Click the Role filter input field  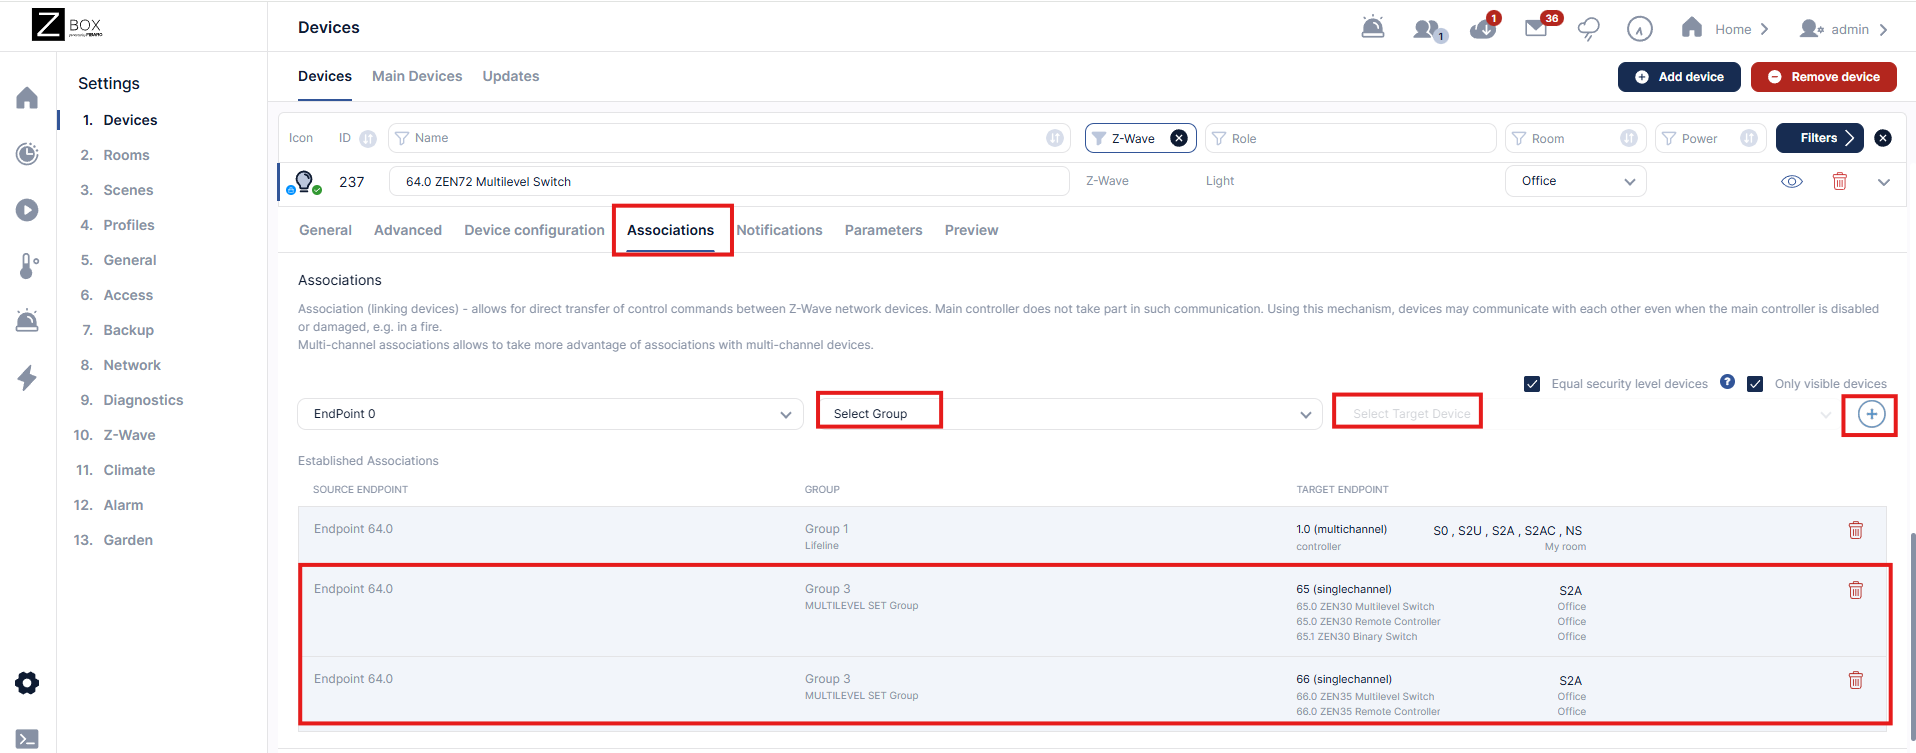tap(1350, 138)
